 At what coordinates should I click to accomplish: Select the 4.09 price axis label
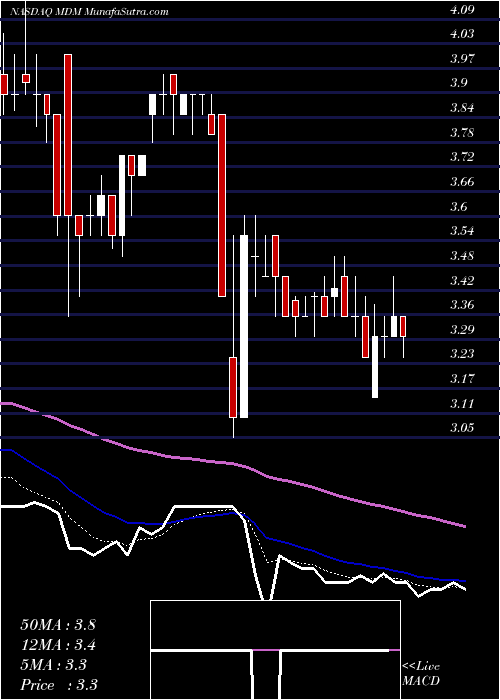click(x=461, y=10)
